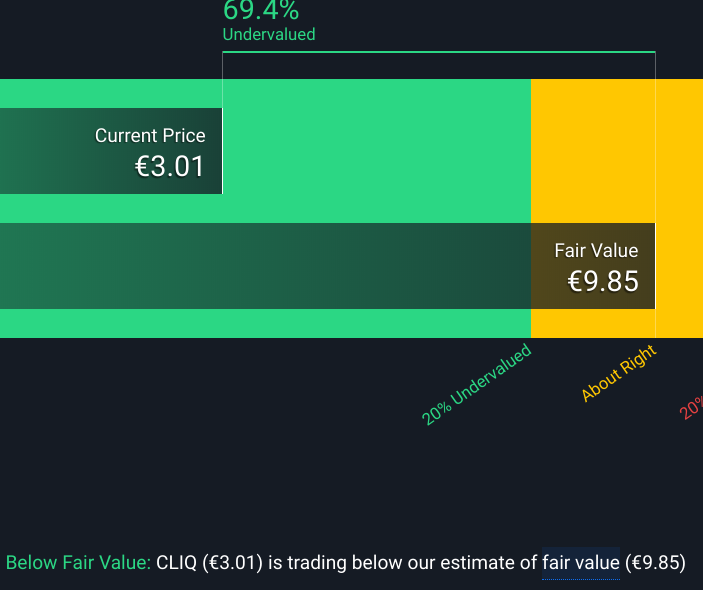Viewport: 703px width, 590px height.
Task: Click the yellow "About Right" axis label
Action: point(618,373)
